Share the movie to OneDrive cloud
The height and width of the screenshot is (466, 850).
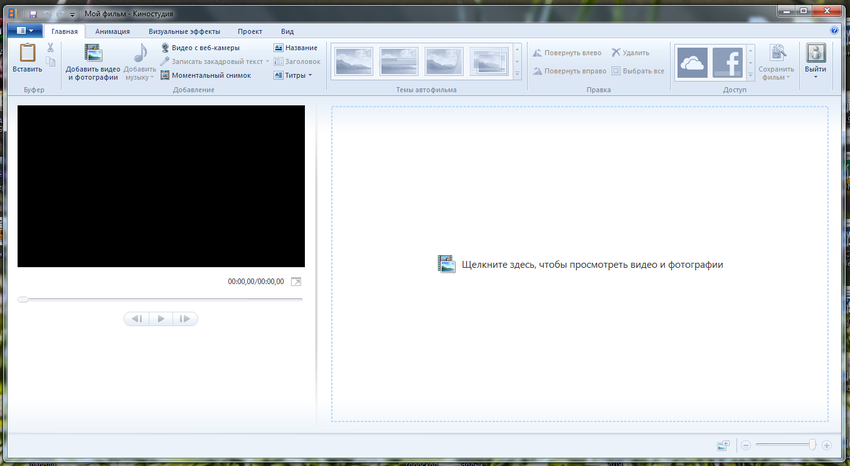(x=692, y=63)
